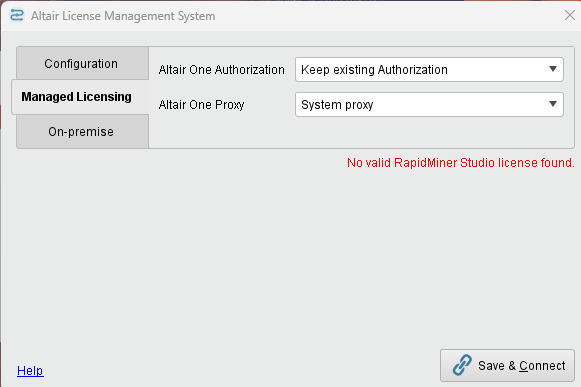Open the Altair One Authorization combo box

click(429, 69)
